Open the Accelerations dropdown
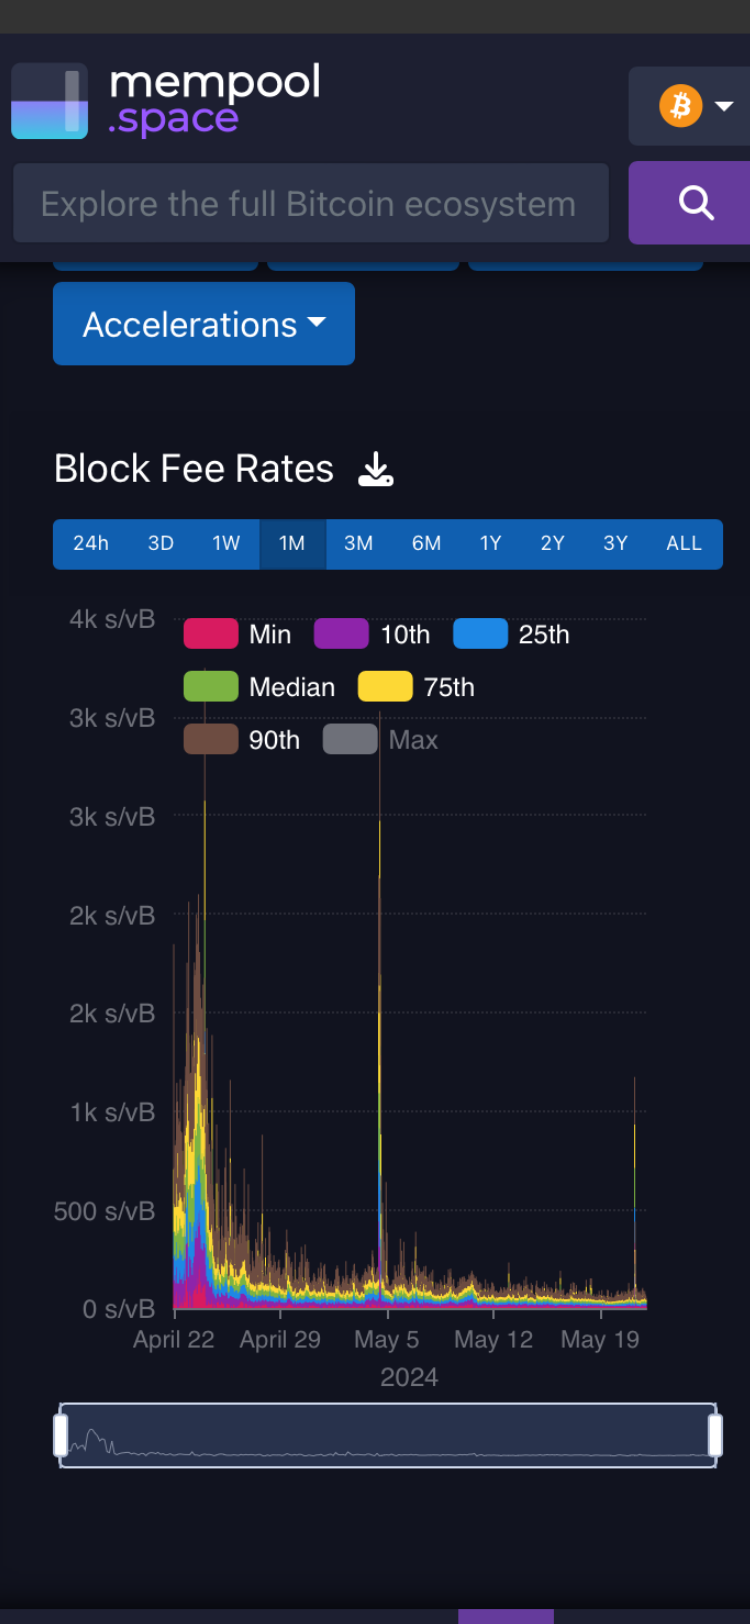Screen dimensions: 750x1624 tap(204, 324)
